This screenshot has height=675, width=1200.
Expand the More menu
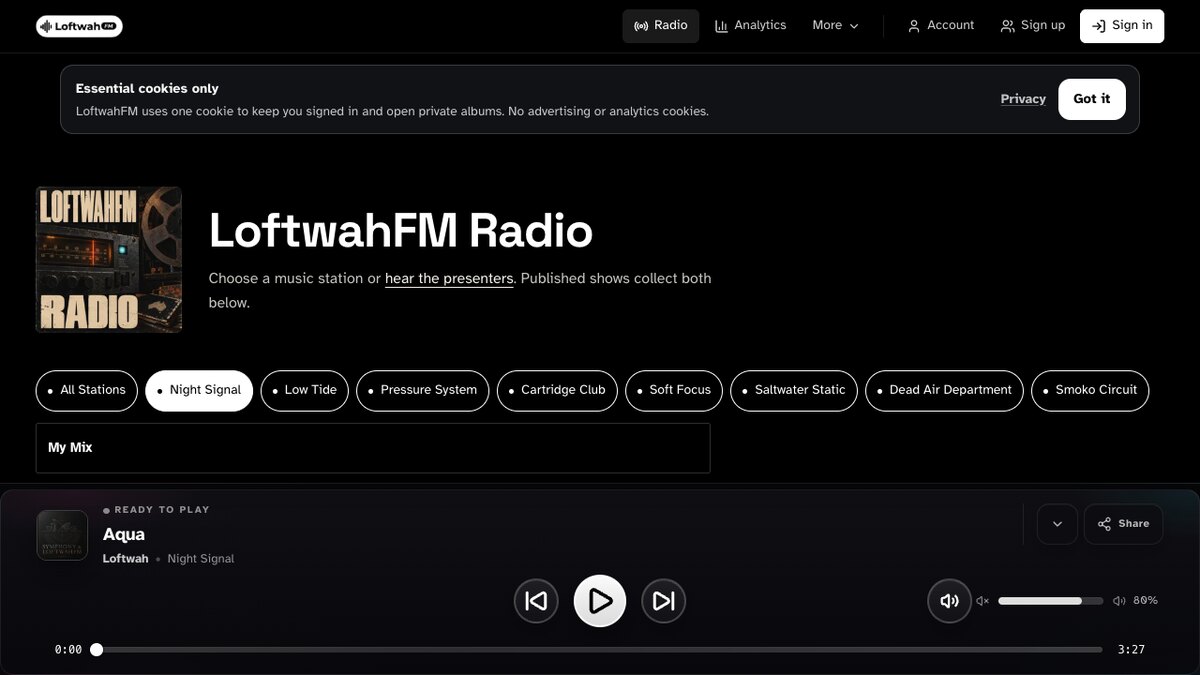tap(836, 26)
